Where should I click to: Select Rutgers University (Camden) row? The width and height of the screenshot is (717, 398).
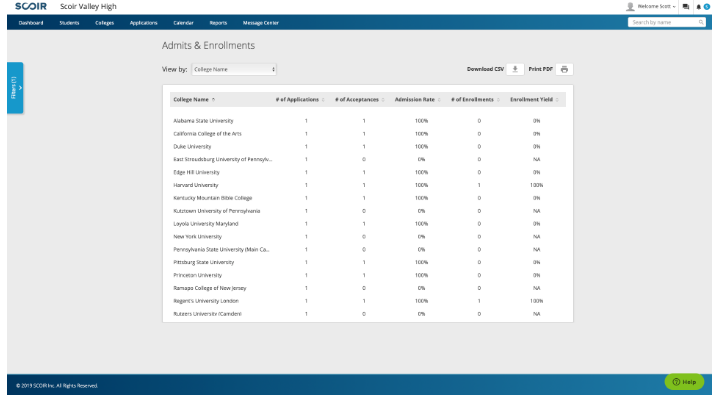[368, 314]
